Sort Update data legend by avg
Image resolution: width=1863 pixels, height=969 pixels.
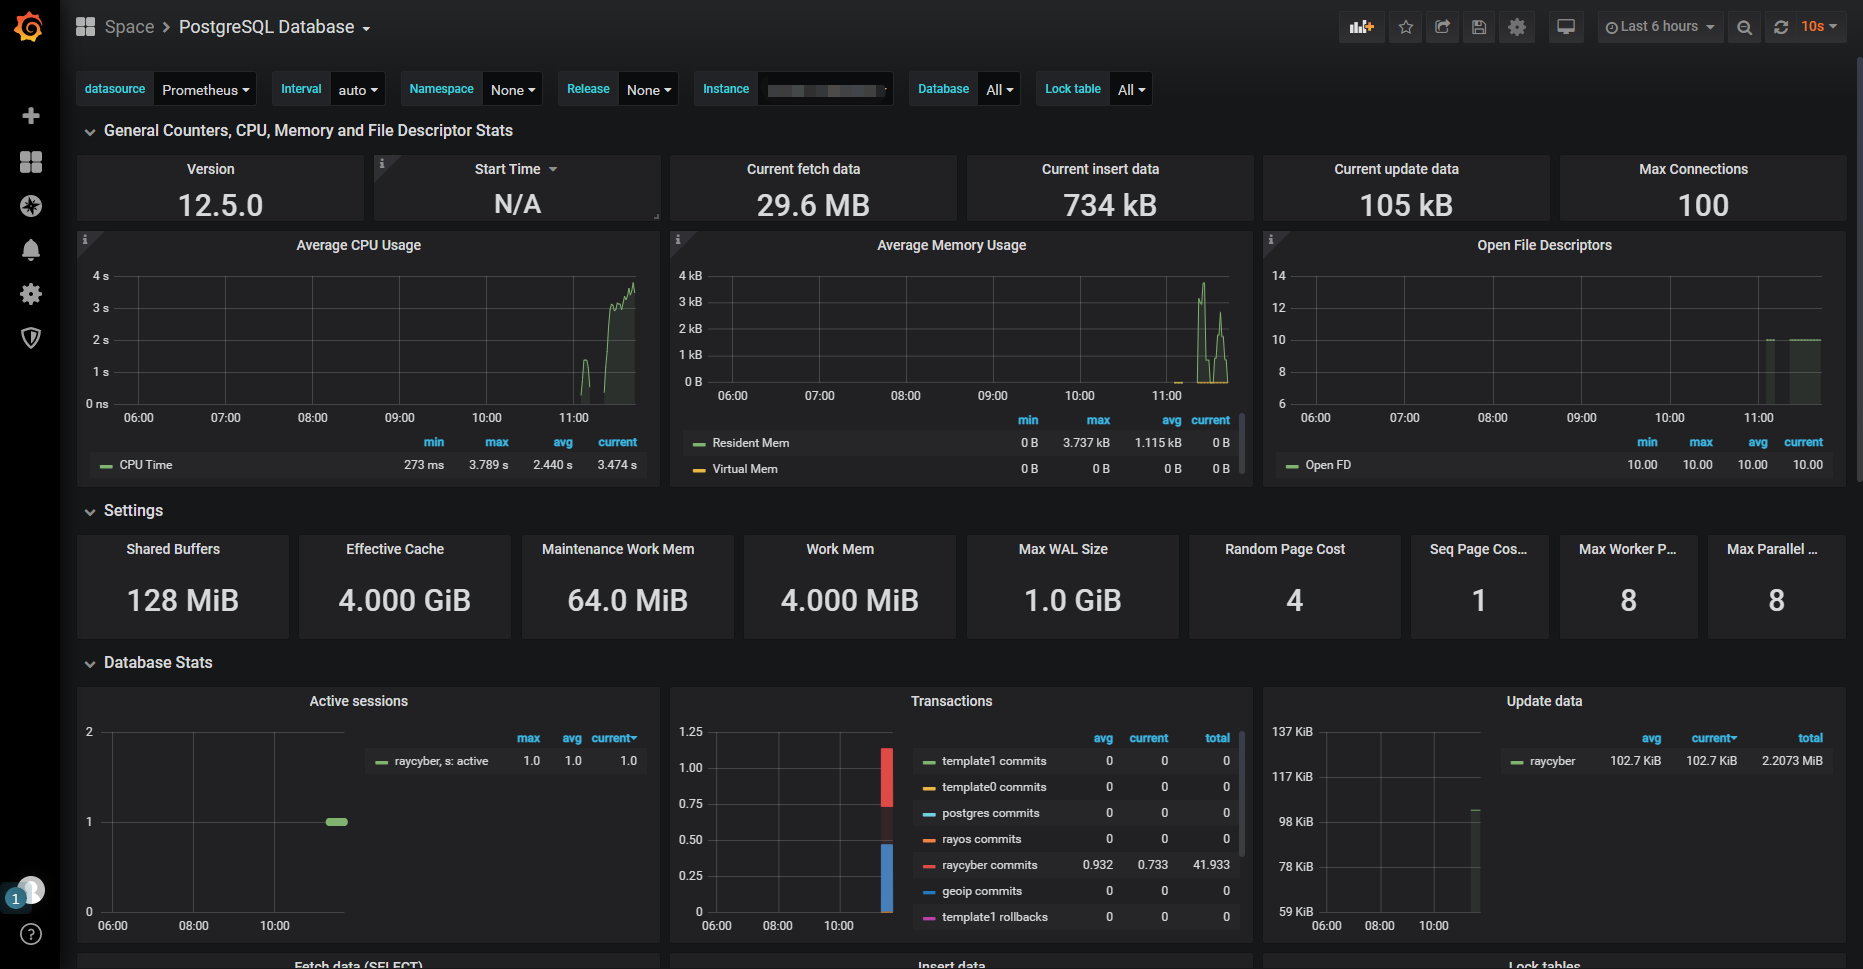pyautogui.click(x=1651, y=738)
